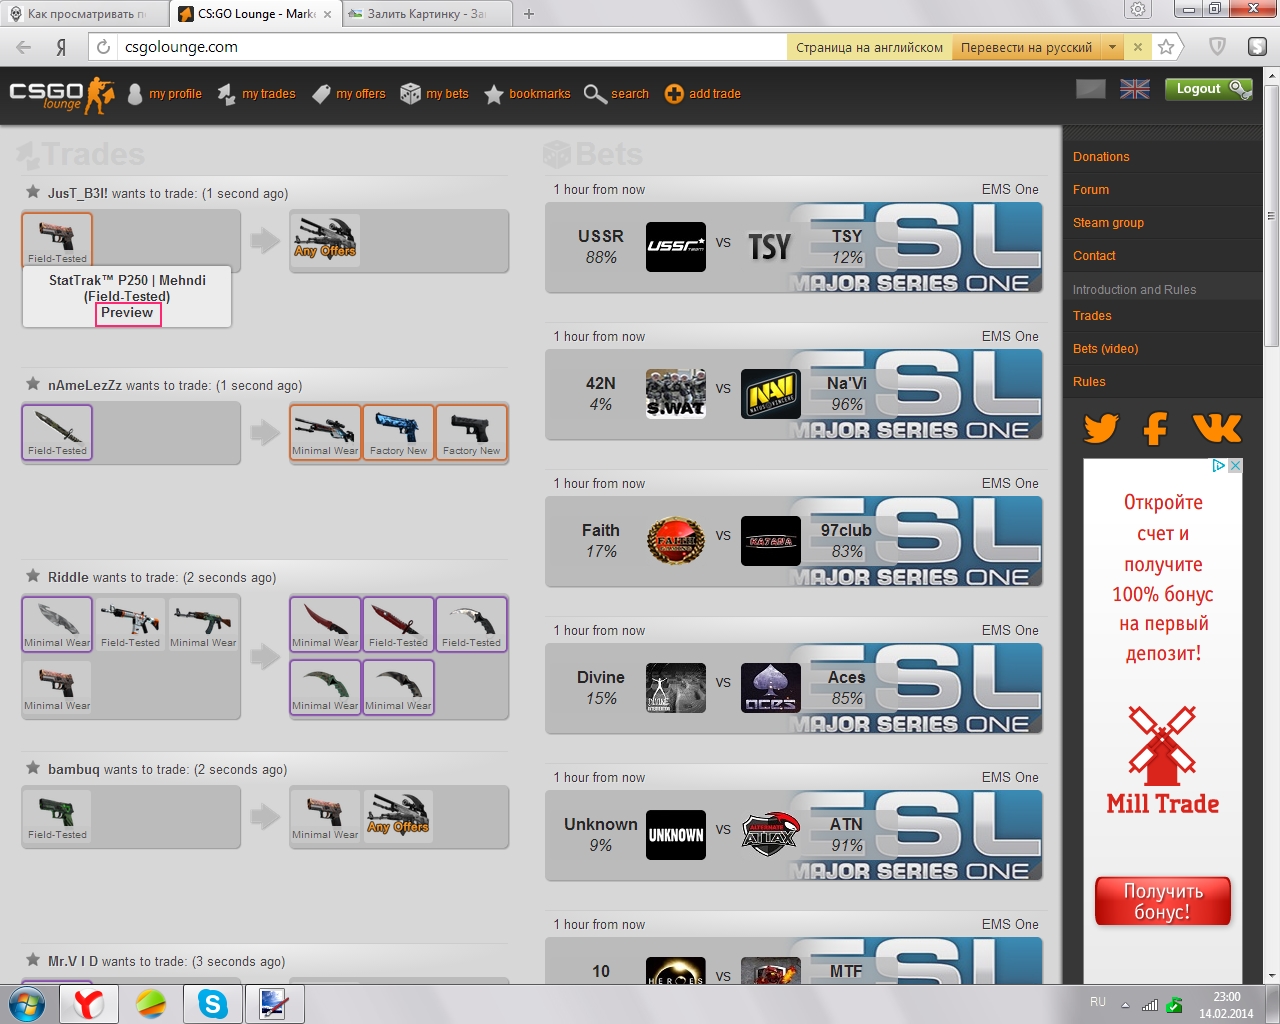Open my profile page

(x=165, y=94)
